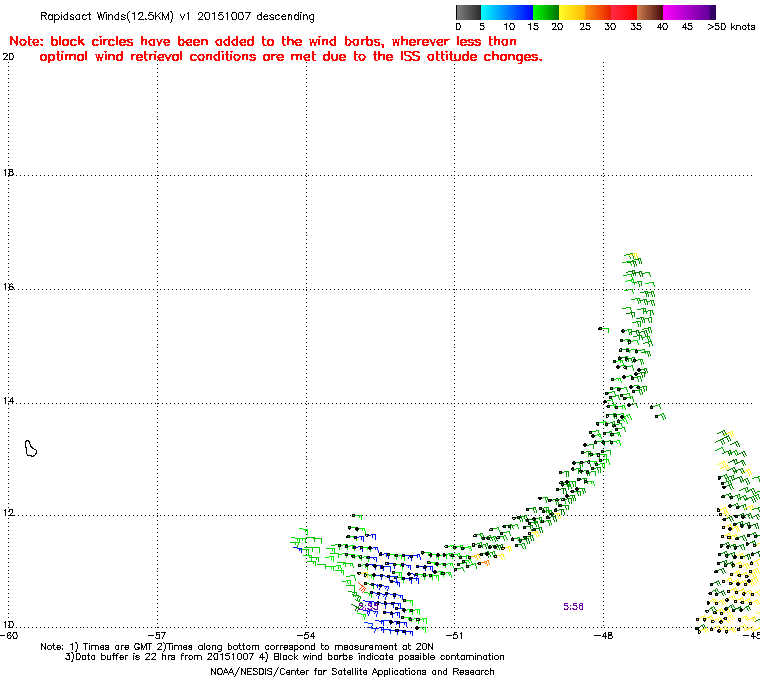The width and height of the screenshot is (760, 688).
Task: Click the latitude label '18'
Action: click(8, 173)
